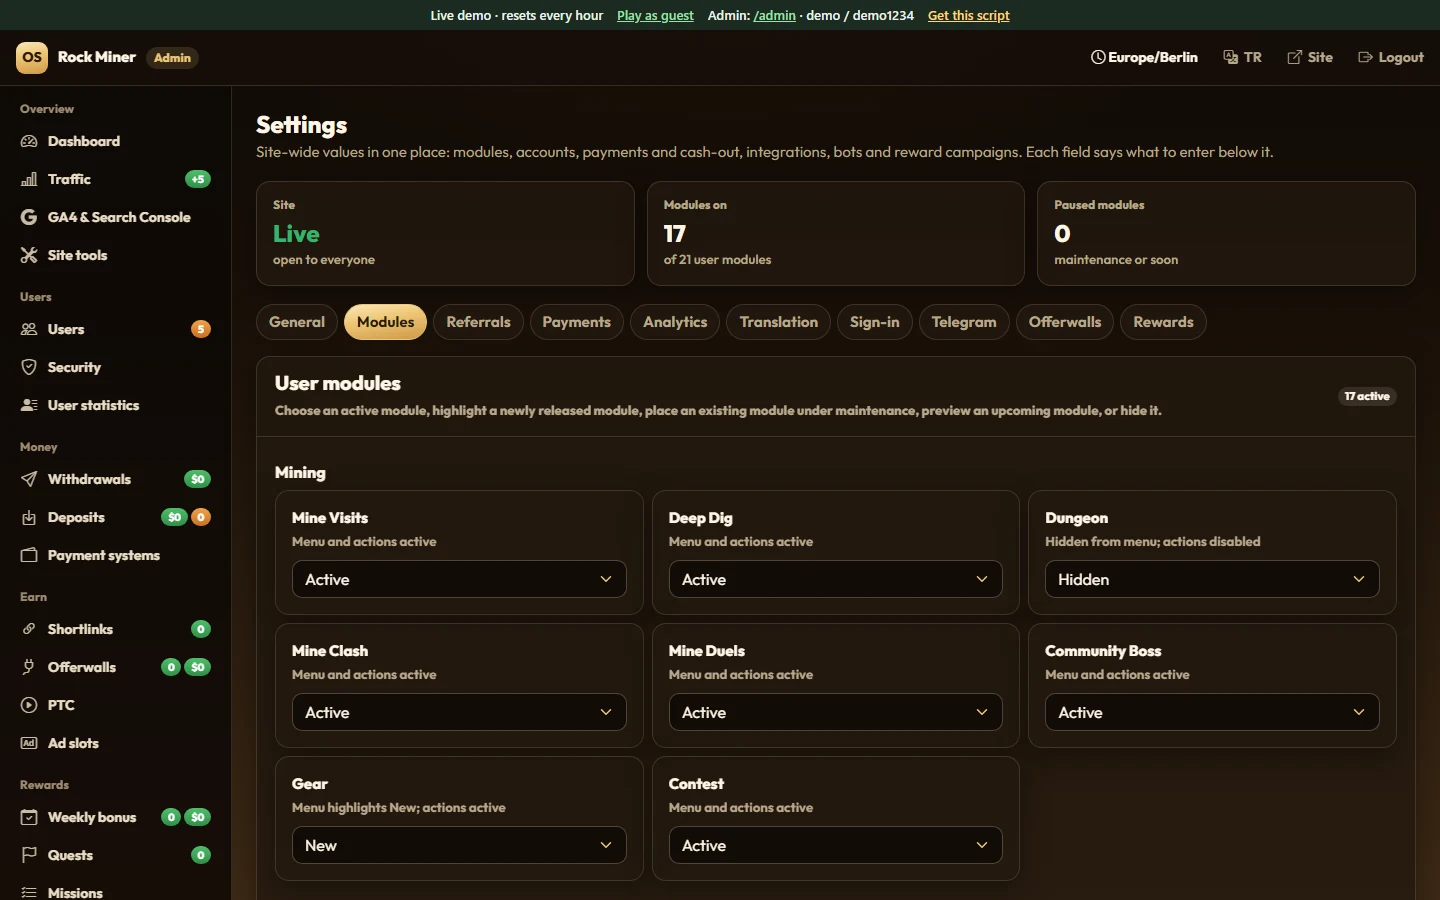Open the Gear New status dropdown

459,845
